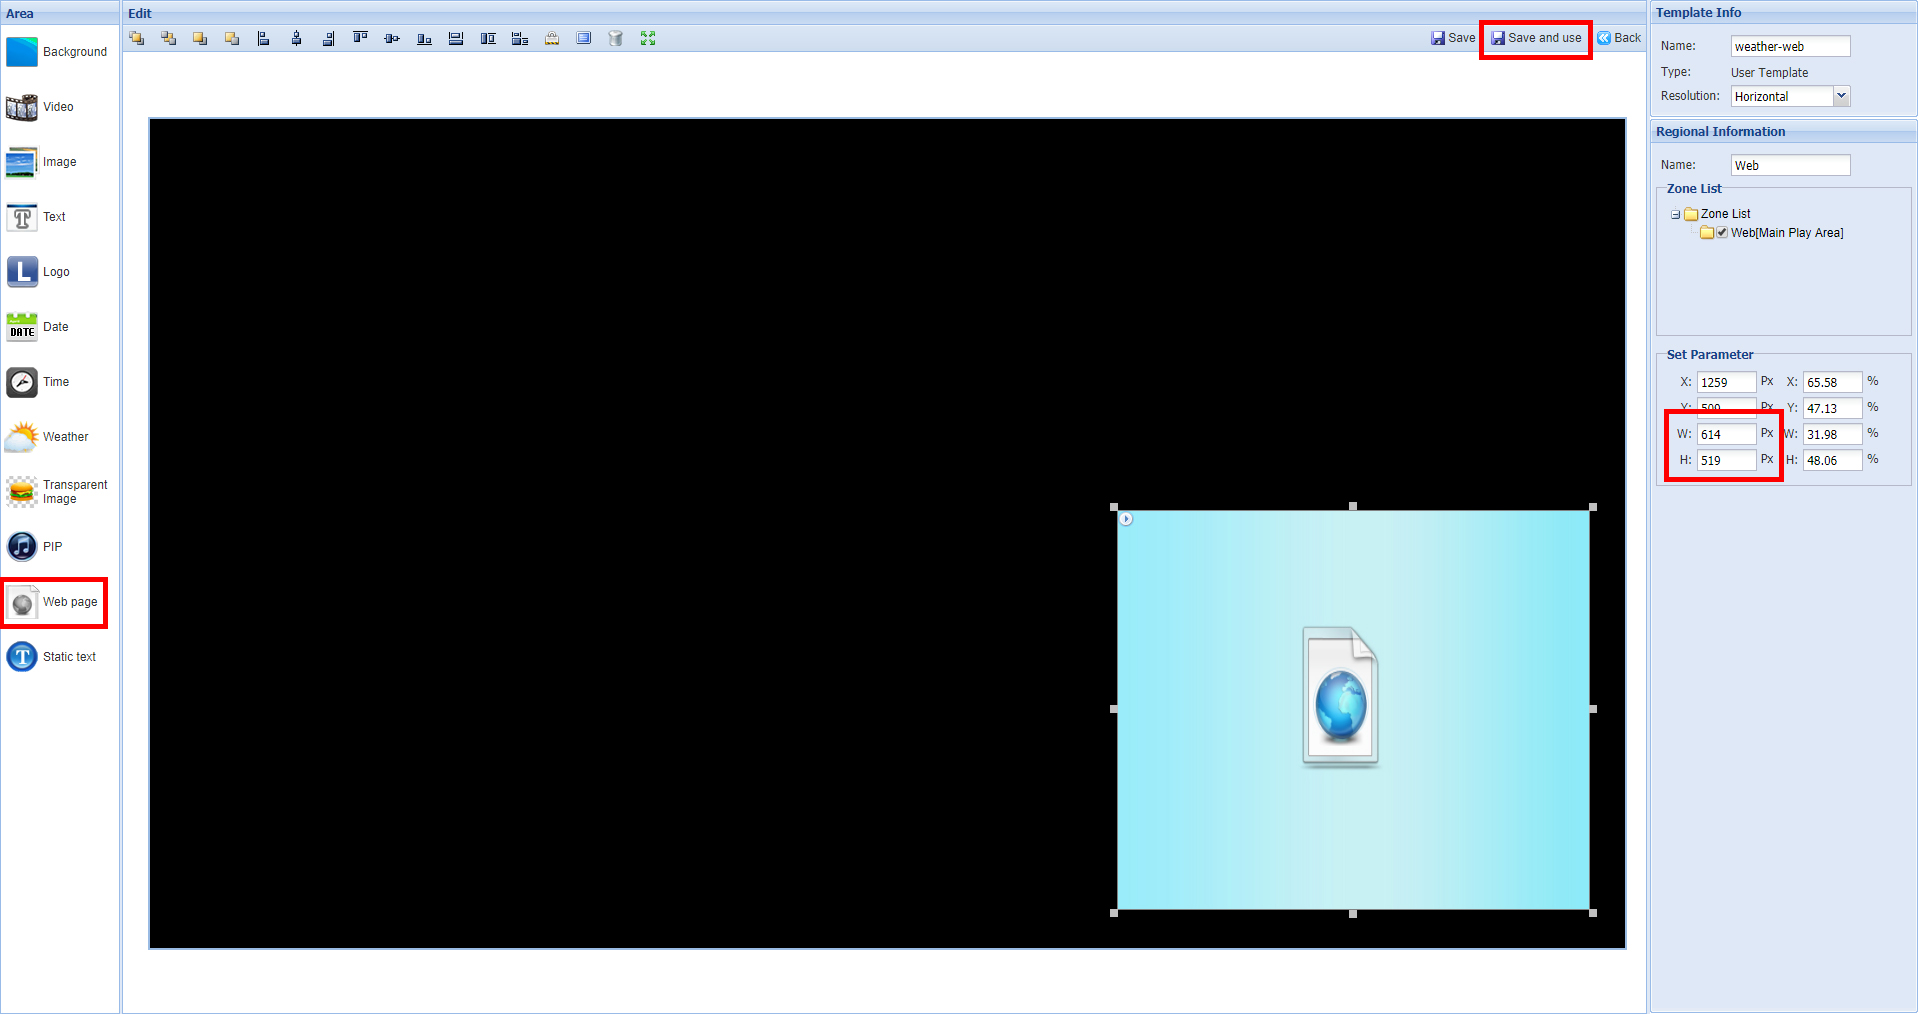The height and width of the screenshot is (1014, 1920).
Task: Click the blue window toolbar icon
Action: coord(584,38)
